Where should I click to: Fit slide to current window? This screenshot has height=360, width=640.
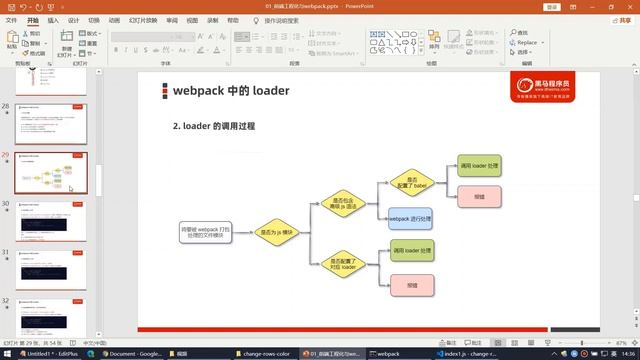click(635, 343)
